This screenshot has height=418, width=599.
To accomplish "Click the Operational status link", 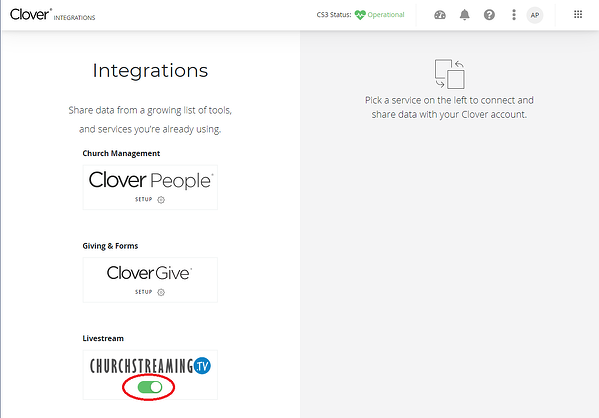I will tap(386, 15).
